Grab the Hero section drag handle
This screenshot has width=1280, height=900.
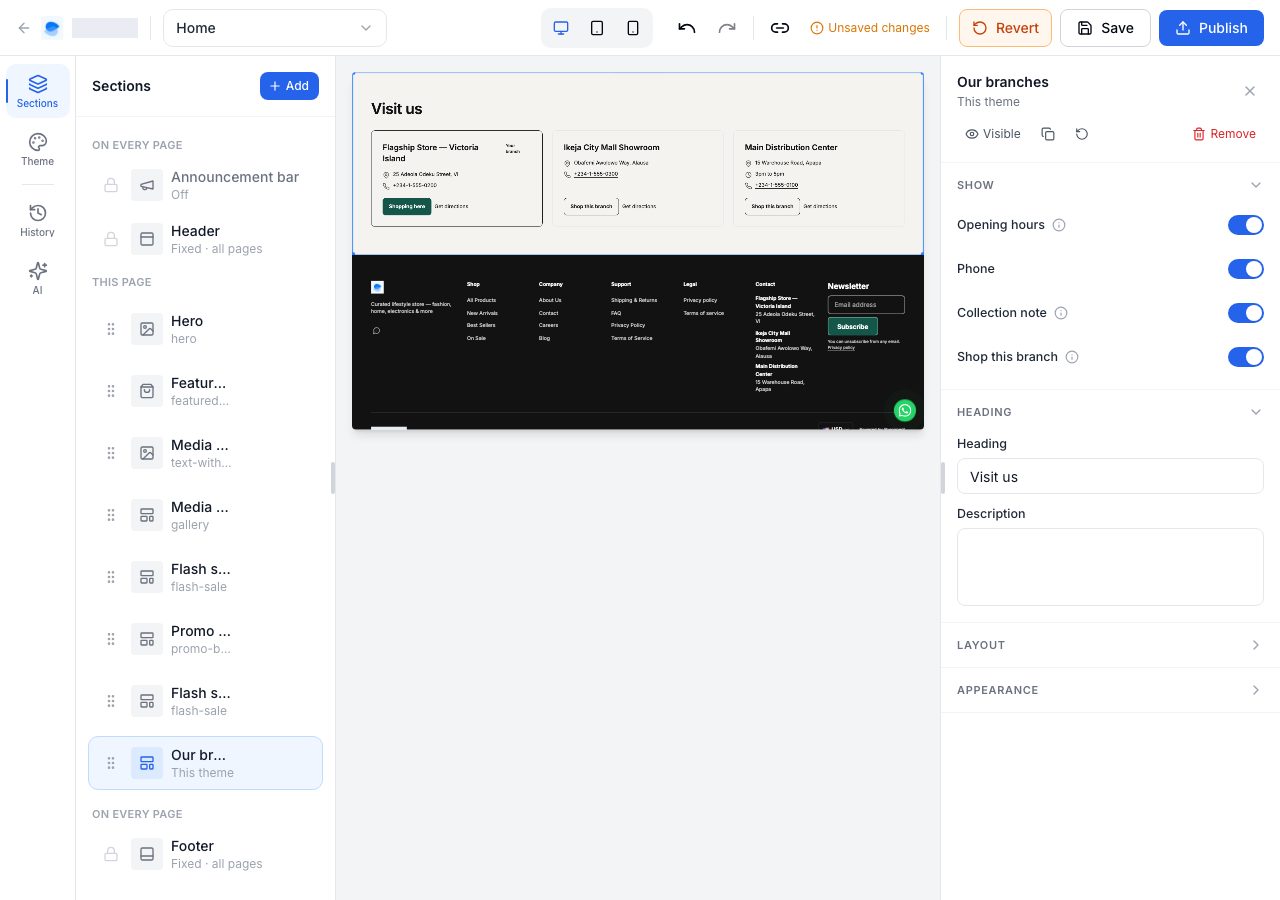(x=111, y=329)
